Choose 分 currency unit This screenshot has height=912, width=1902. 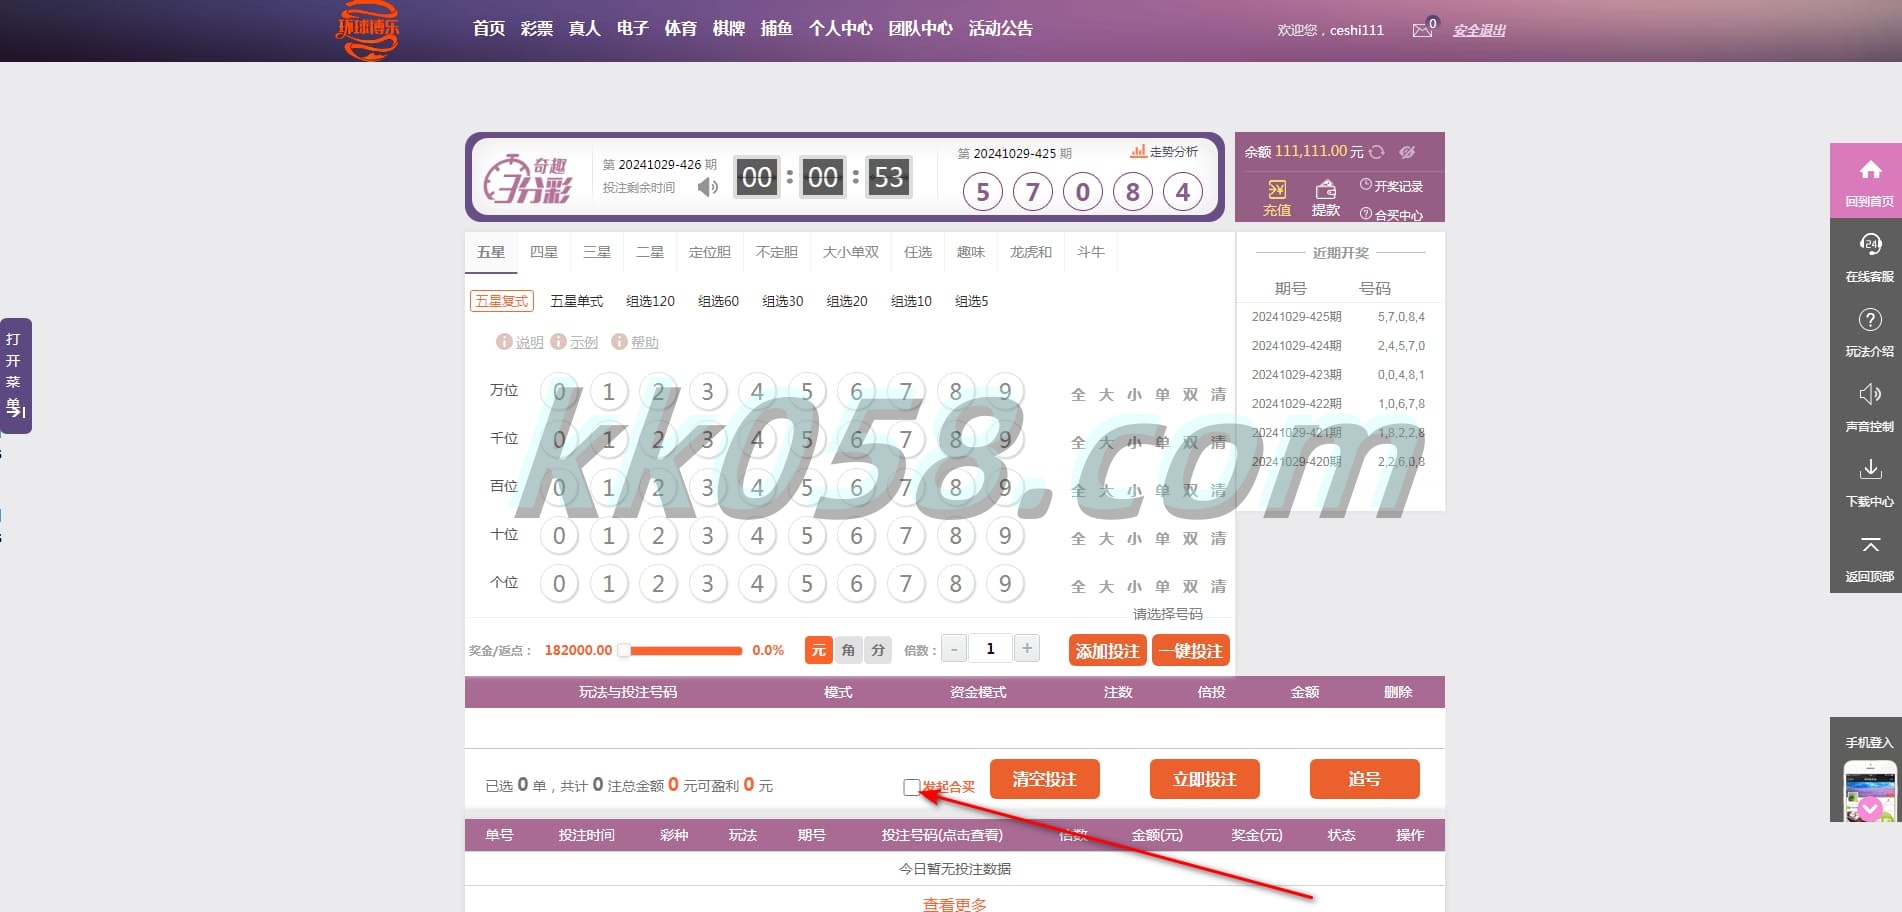pyautogui.click(x=878, y=650)
